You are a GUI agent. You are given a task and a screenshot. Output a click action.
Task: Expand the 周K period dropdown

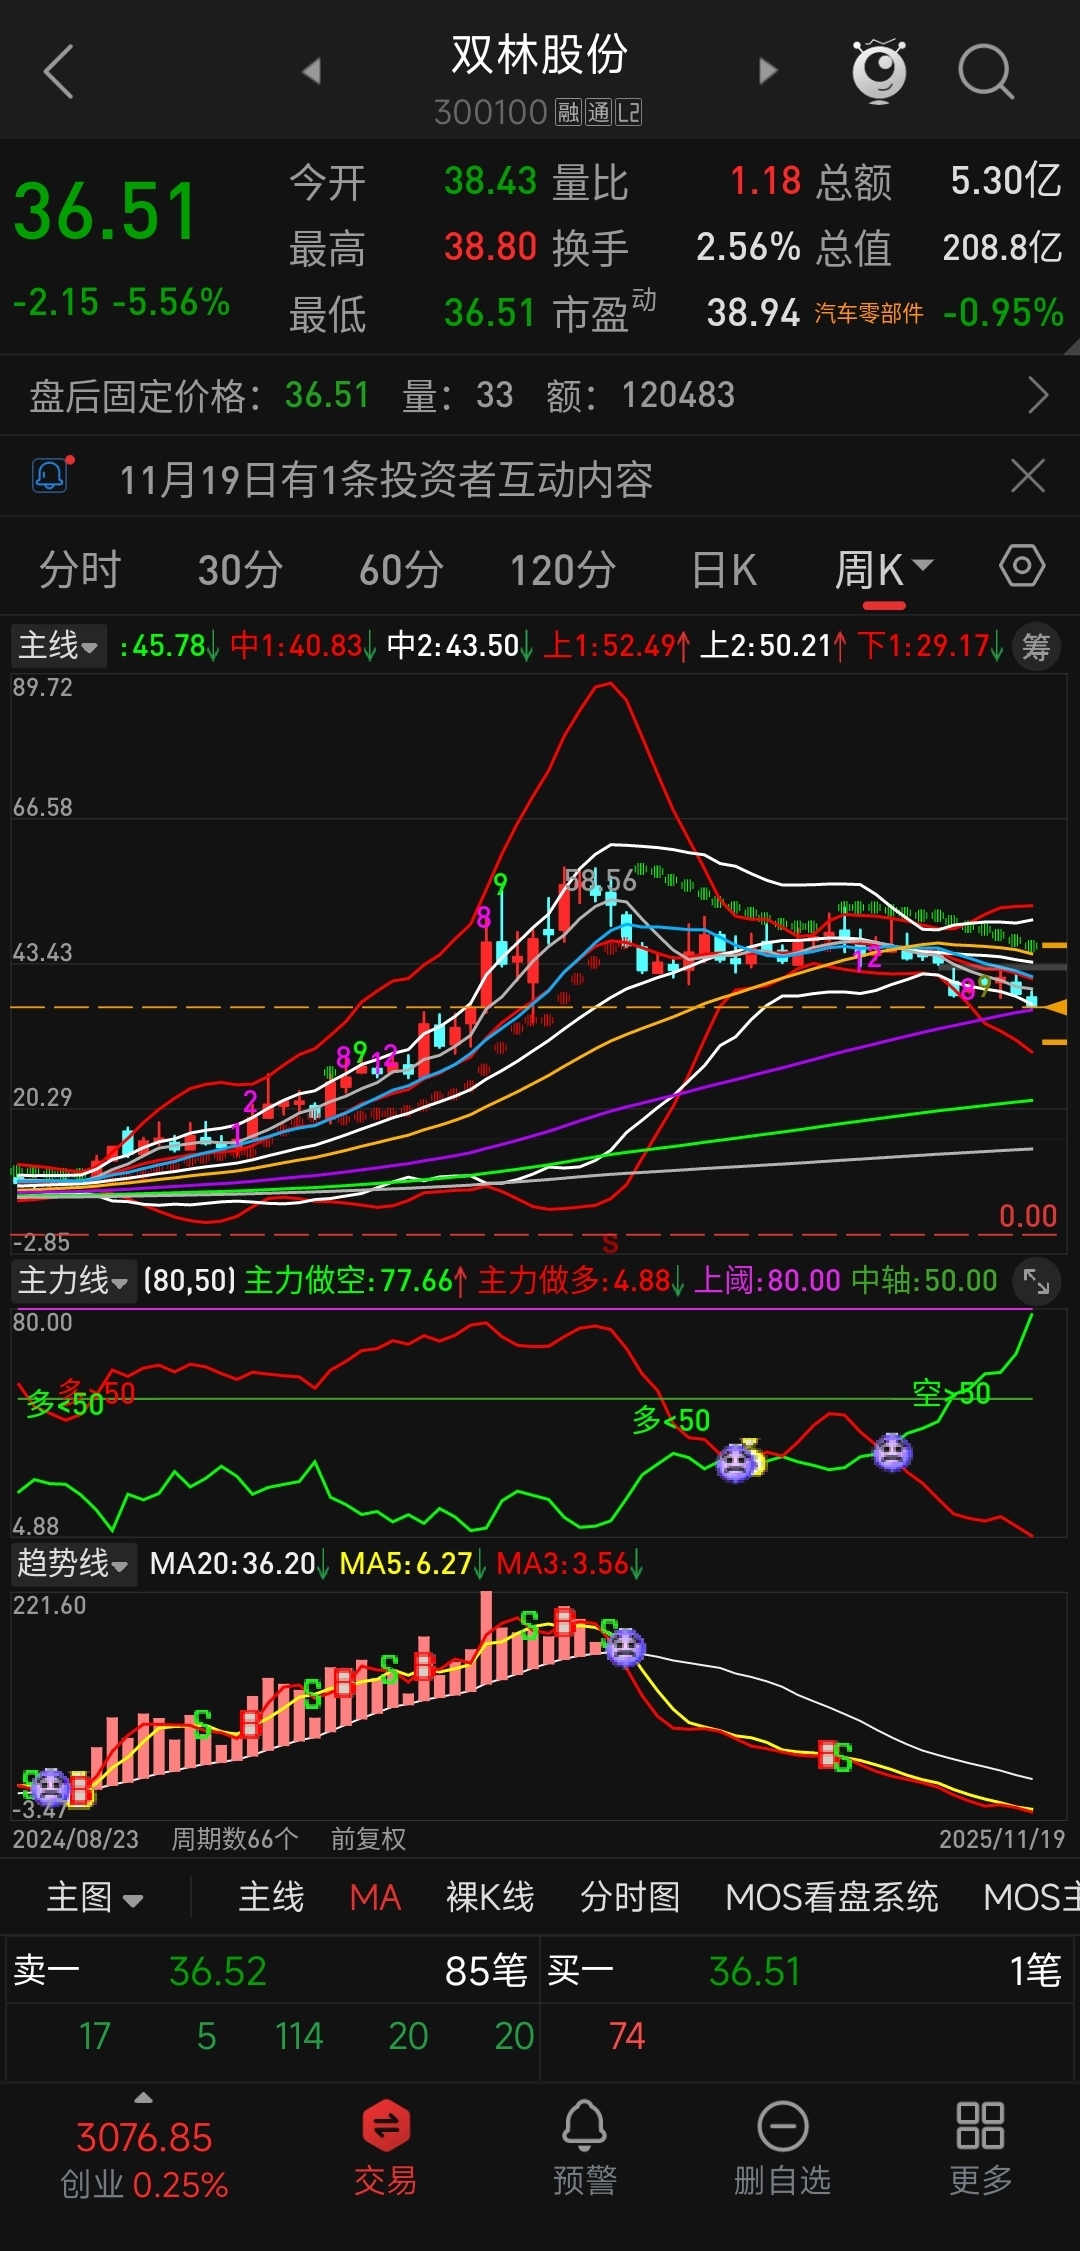point(884,570)
